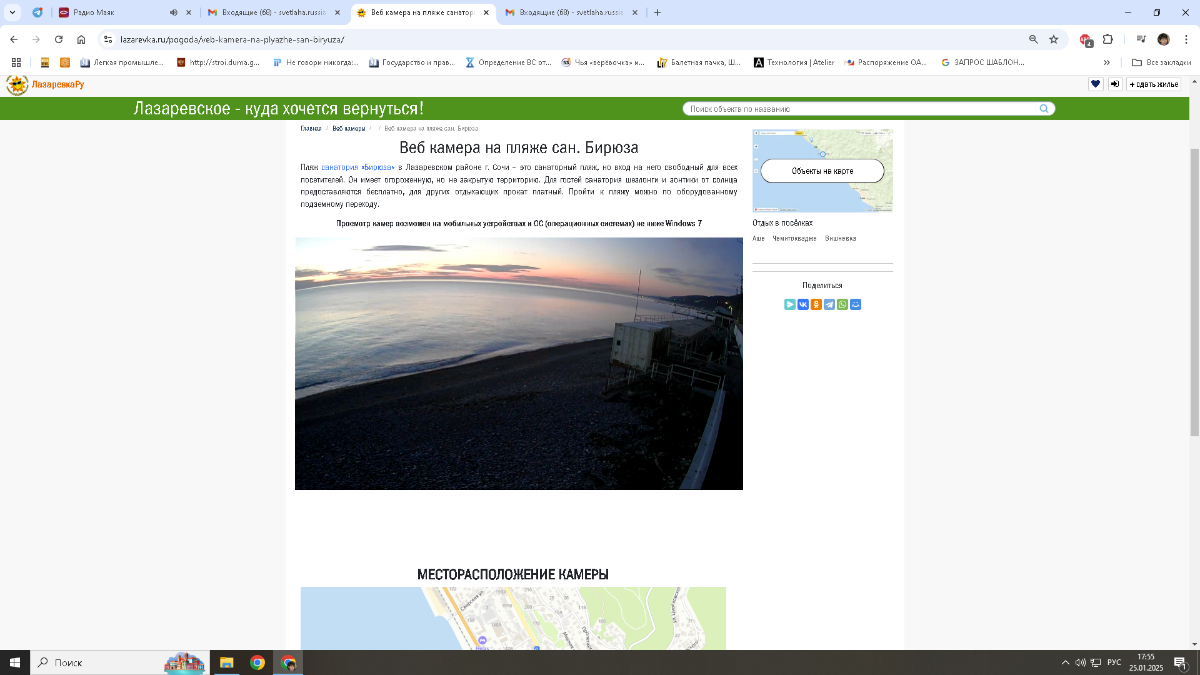
Task: Share page via Odnoklassniki icon
Action: click(x=816, y=304)
